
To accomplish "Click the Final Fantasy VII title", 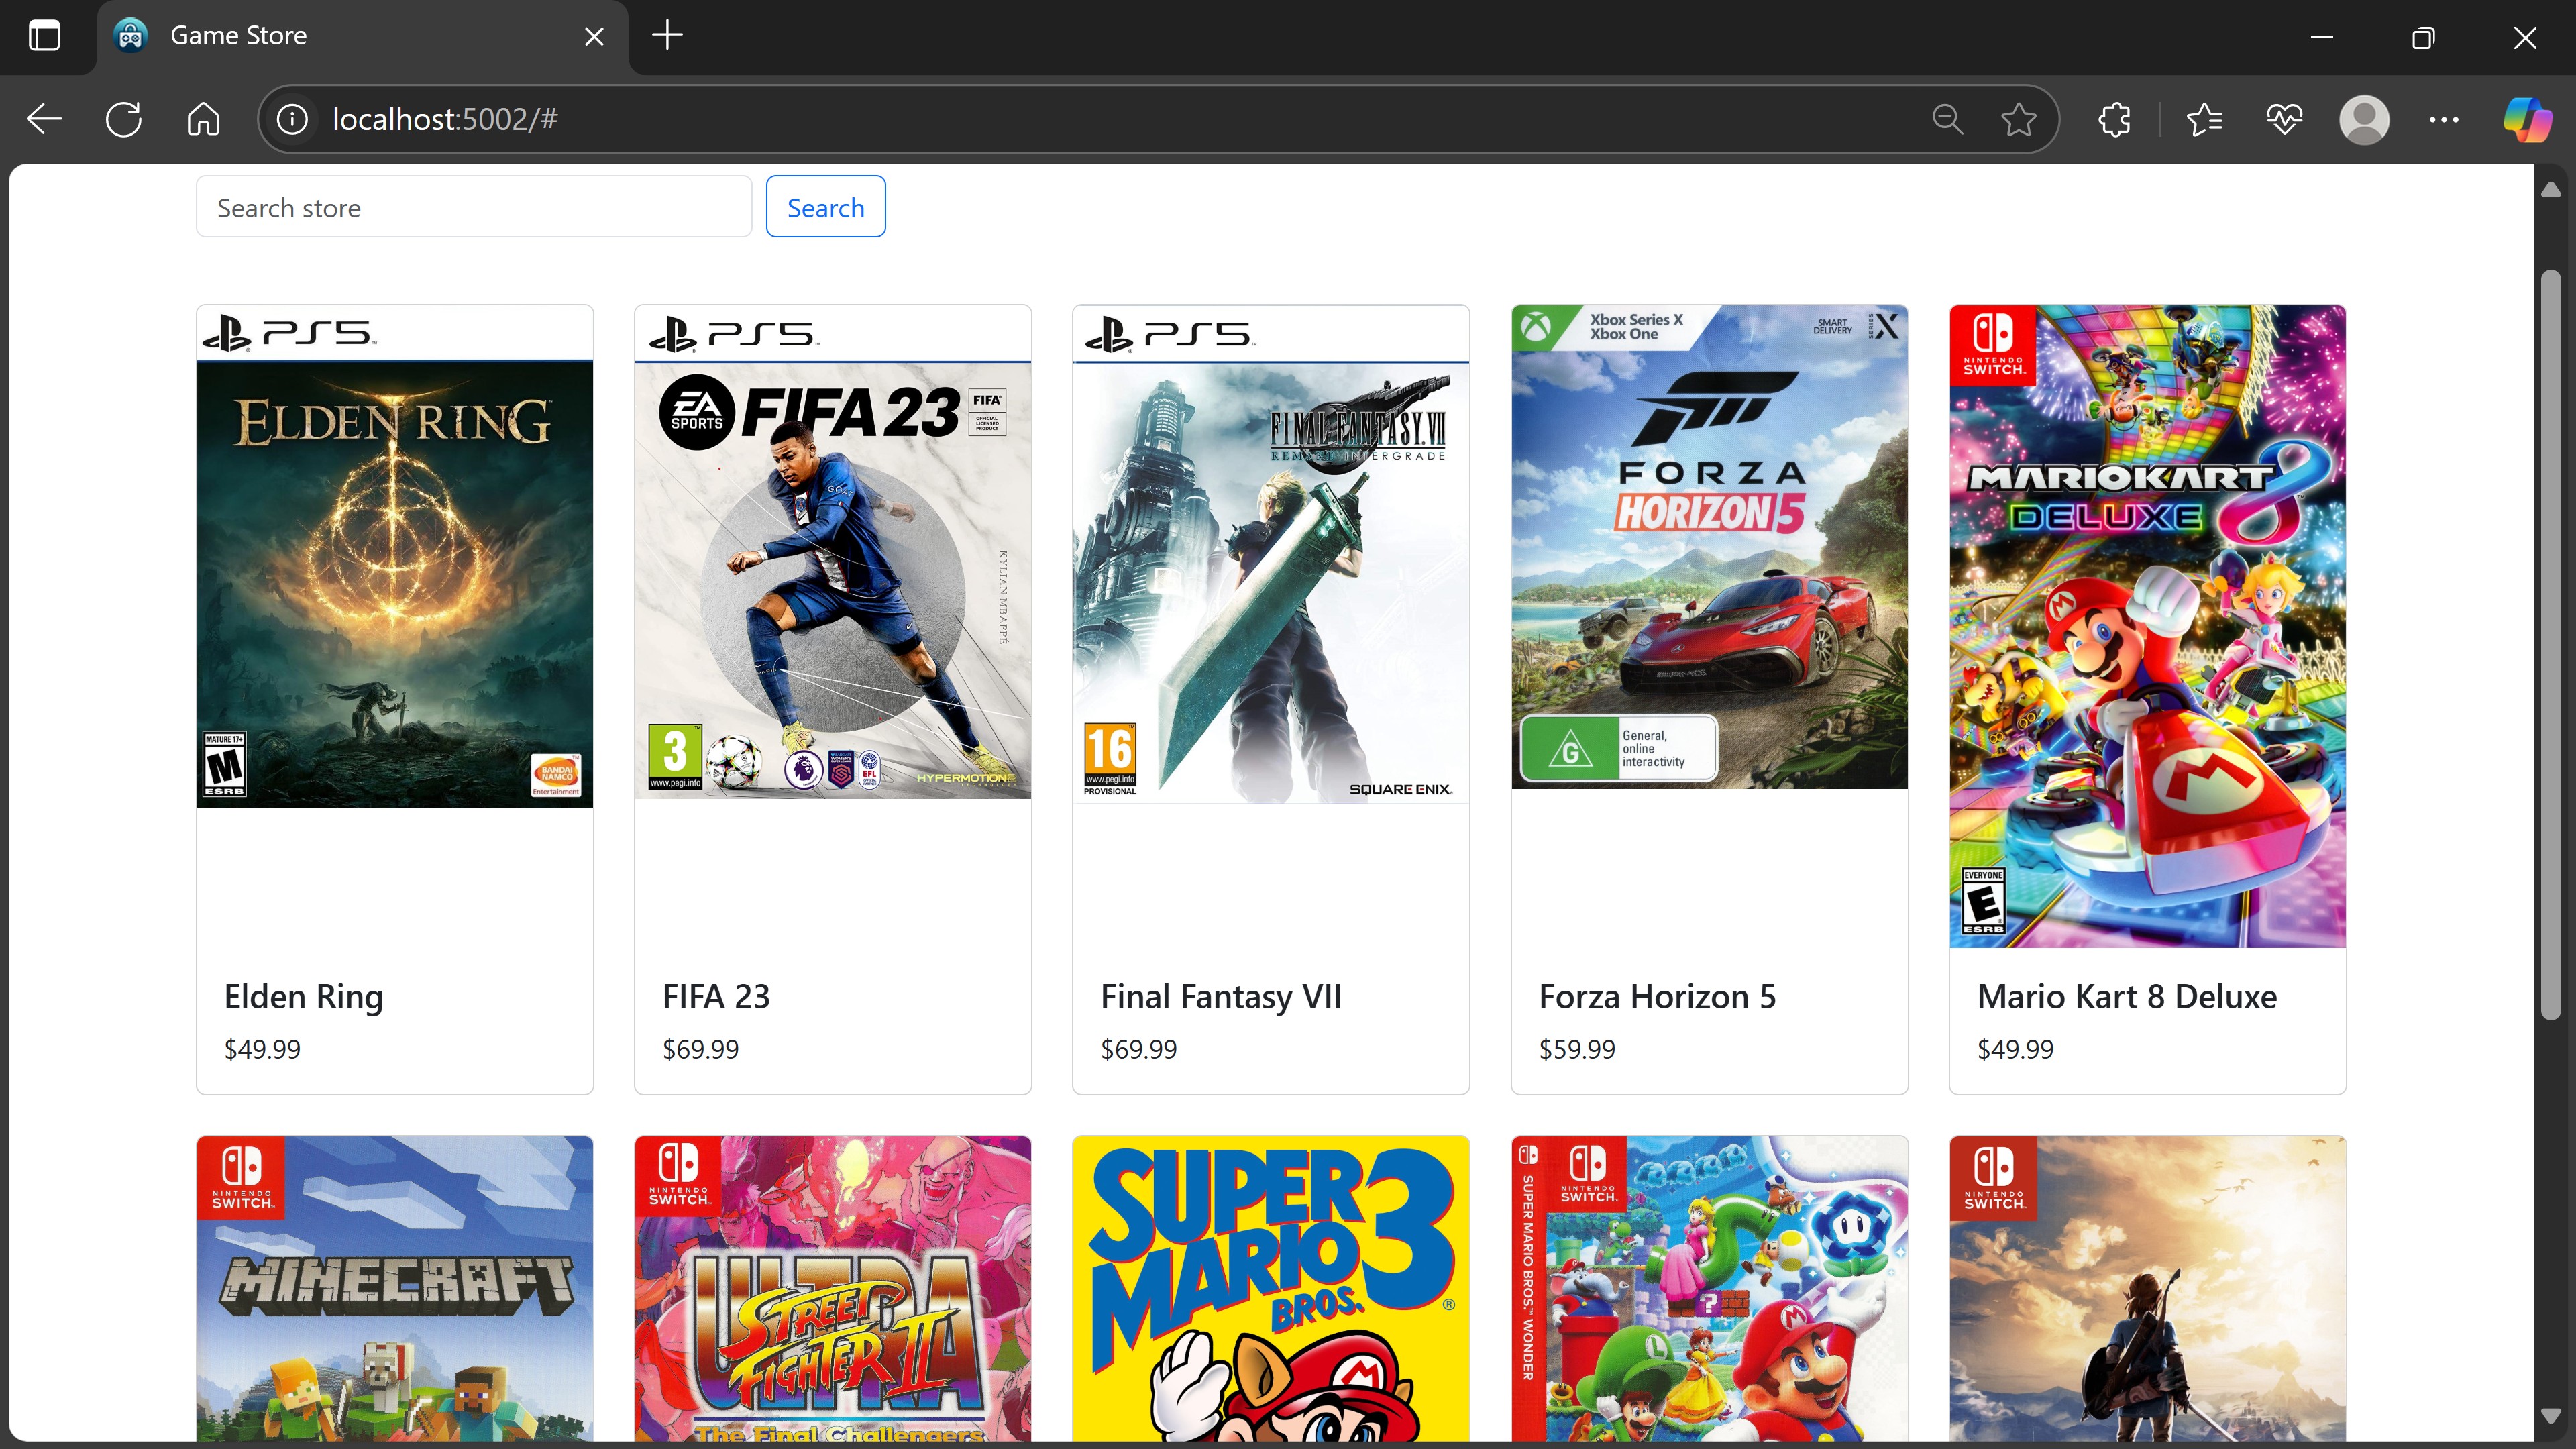I will point(1221,997).
